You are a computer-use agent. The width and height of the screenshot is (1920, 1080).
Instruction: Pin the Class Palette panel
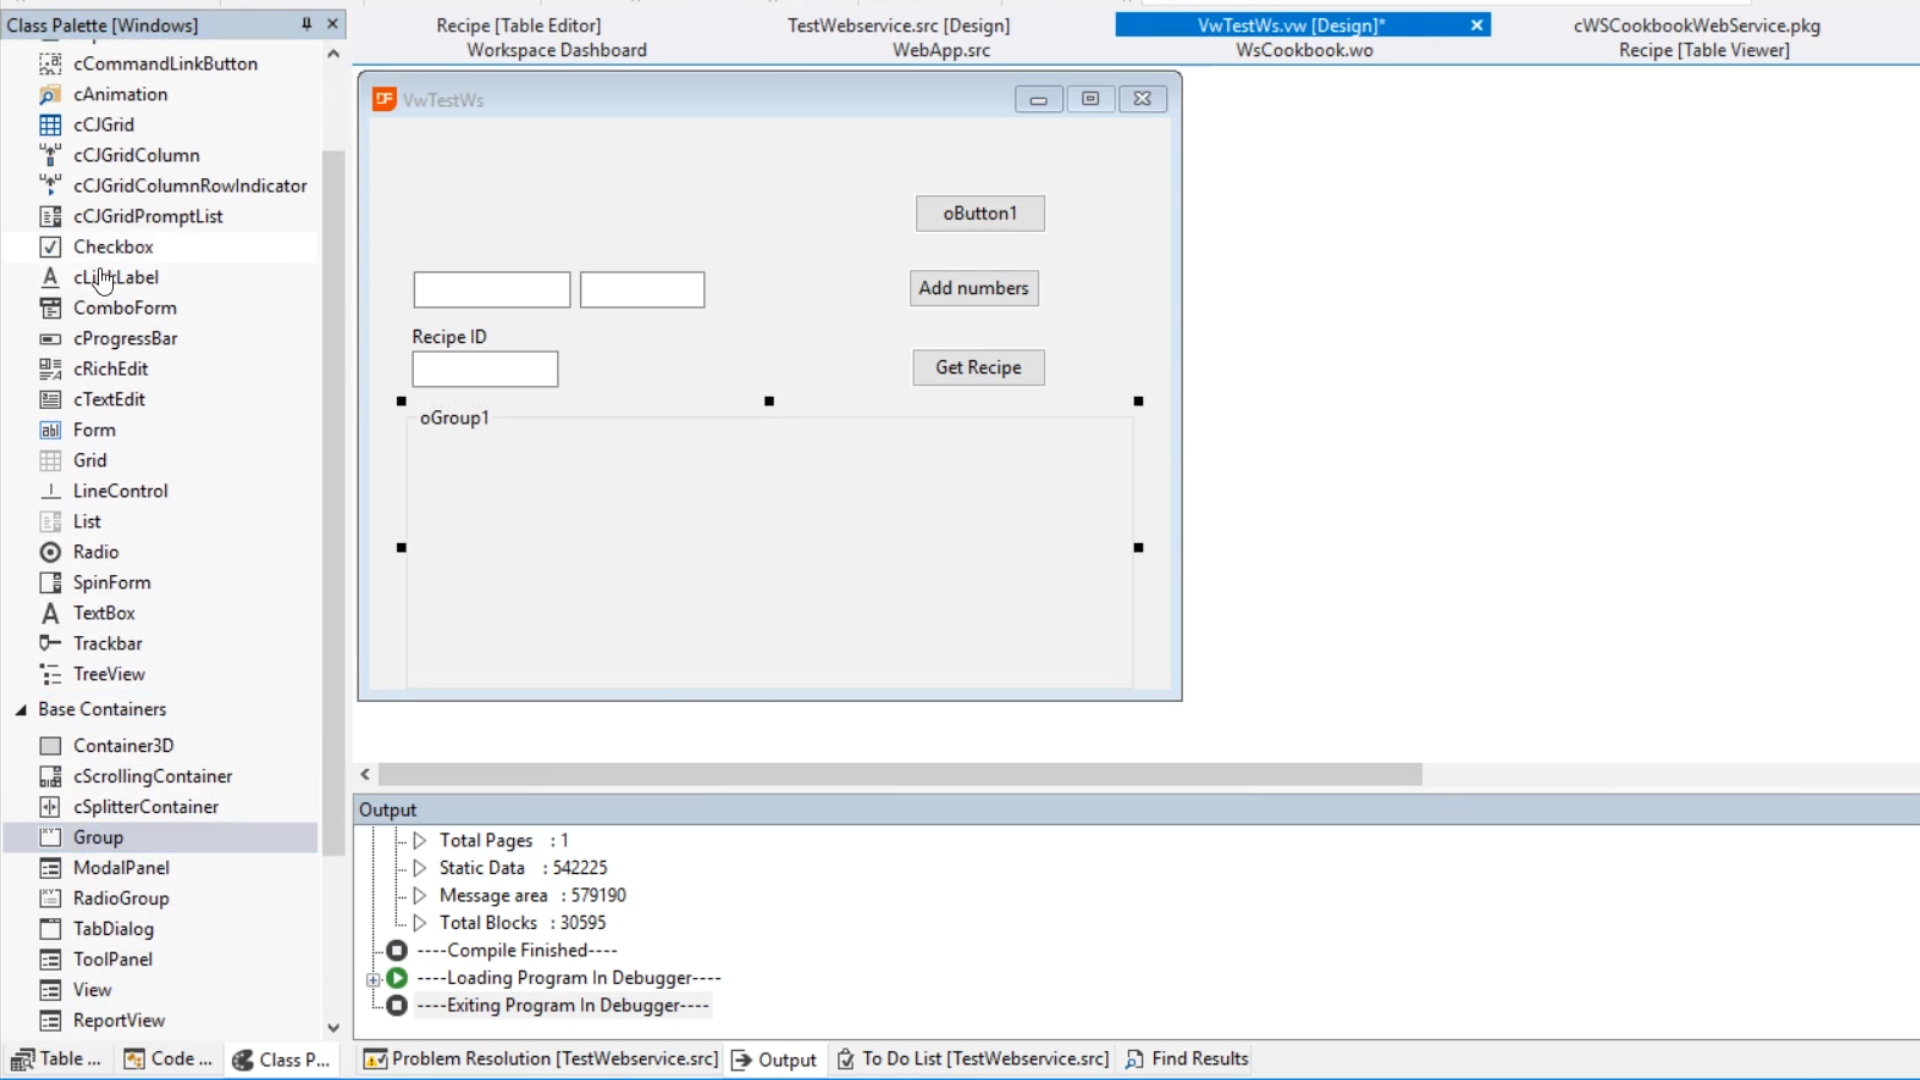click(x=306, y=25)
